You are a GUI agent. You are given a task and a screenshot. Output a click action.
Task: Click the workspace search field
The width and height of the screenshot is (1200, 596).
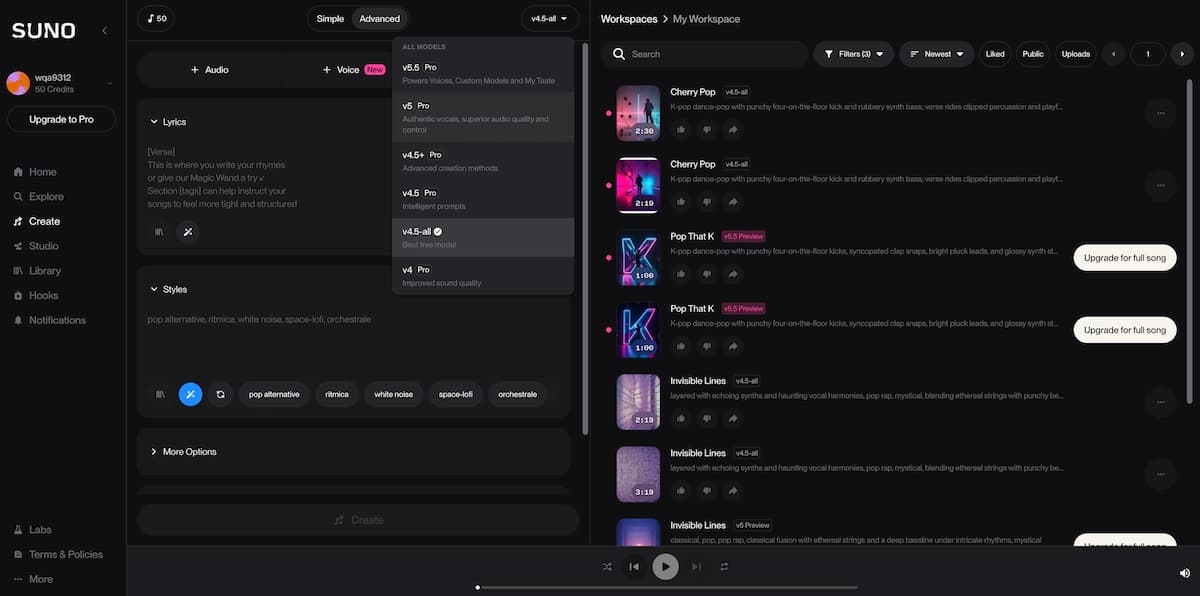(705, 54)
